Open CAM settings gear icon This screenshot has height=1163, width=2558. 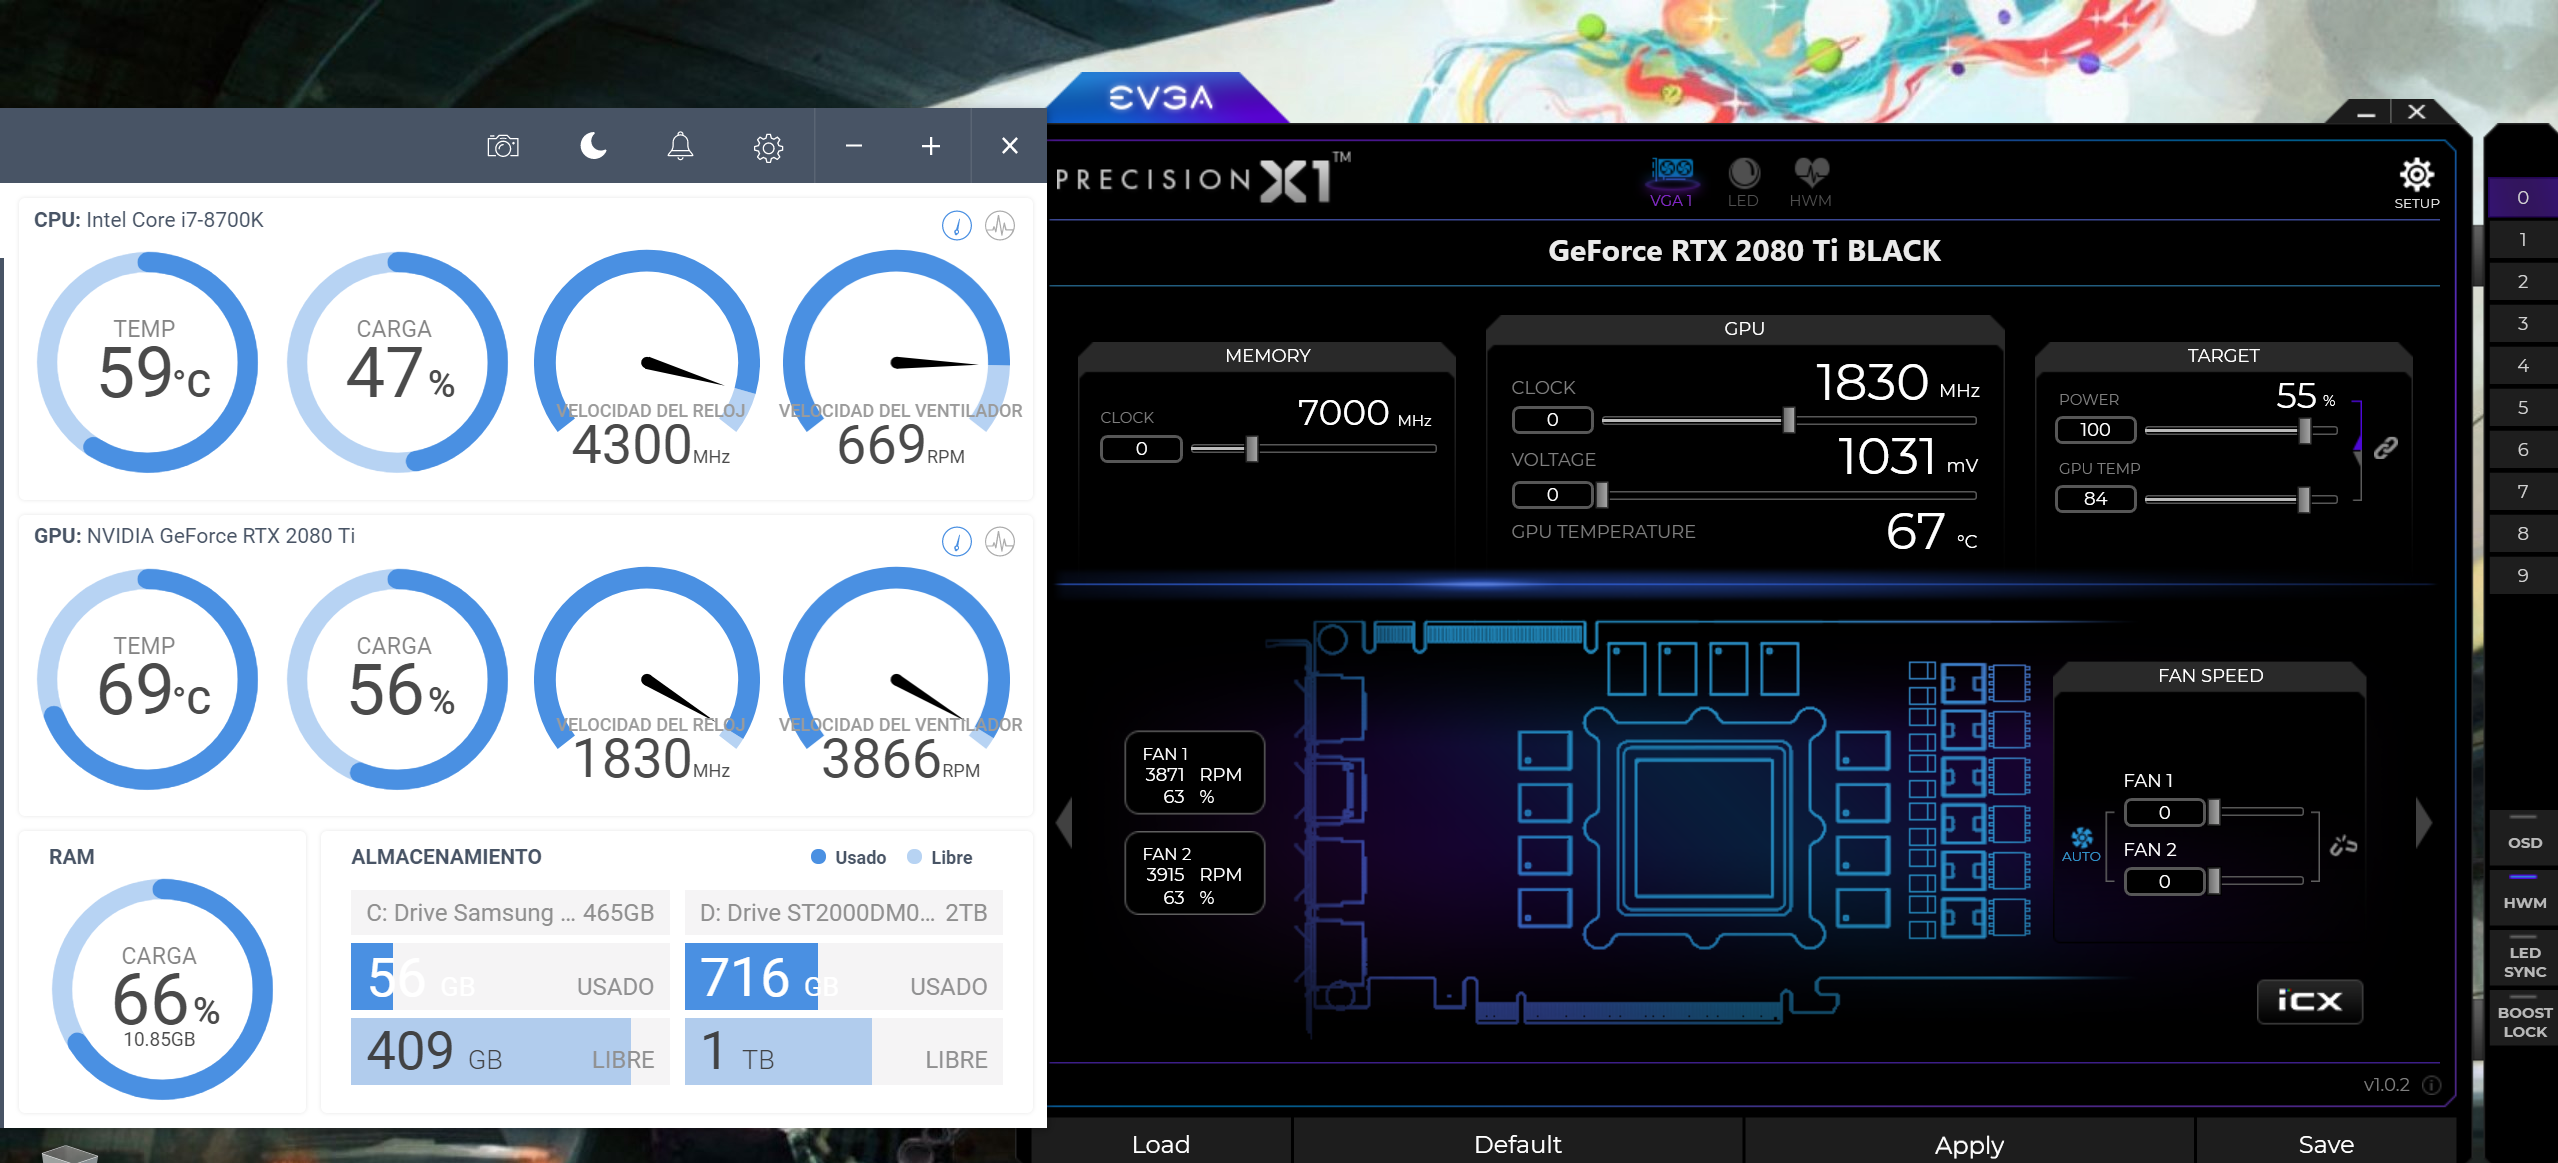(768, 148)
